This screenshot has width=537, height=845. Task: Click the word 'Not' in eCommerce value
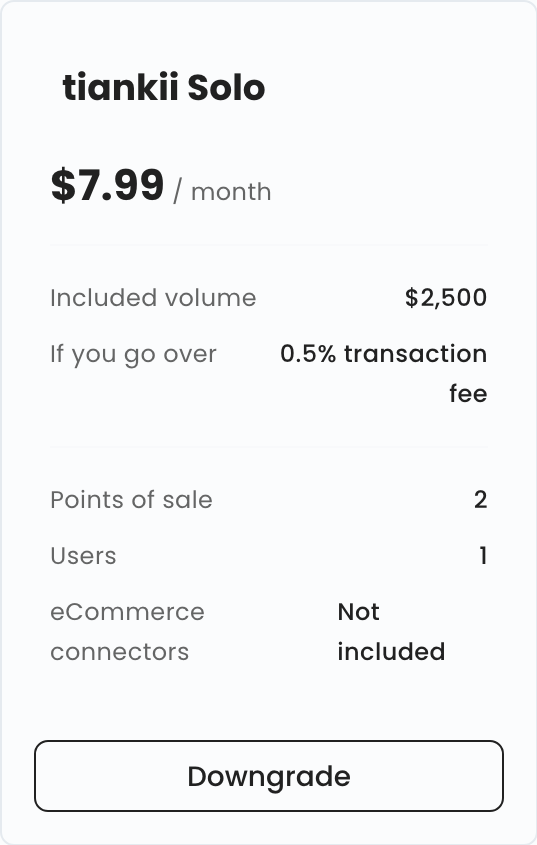tap(359, 612)
